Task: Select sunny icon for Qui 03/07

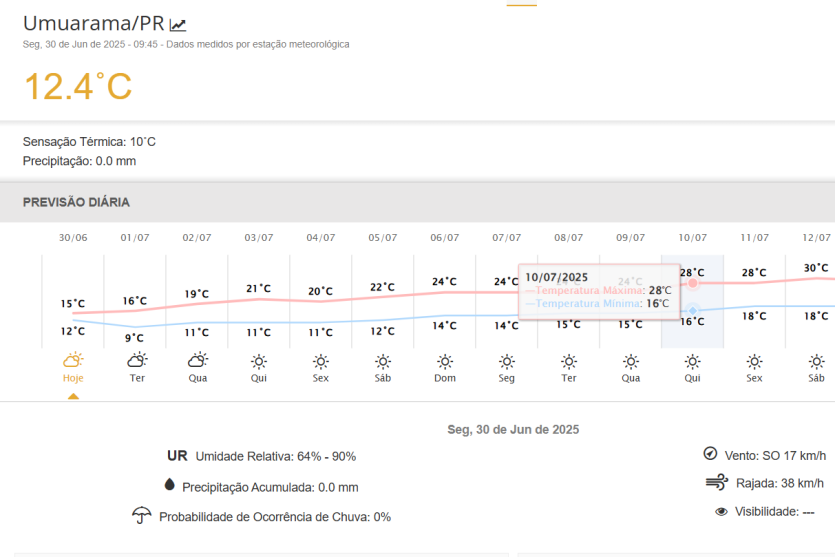Action: (x=259, y=361)
